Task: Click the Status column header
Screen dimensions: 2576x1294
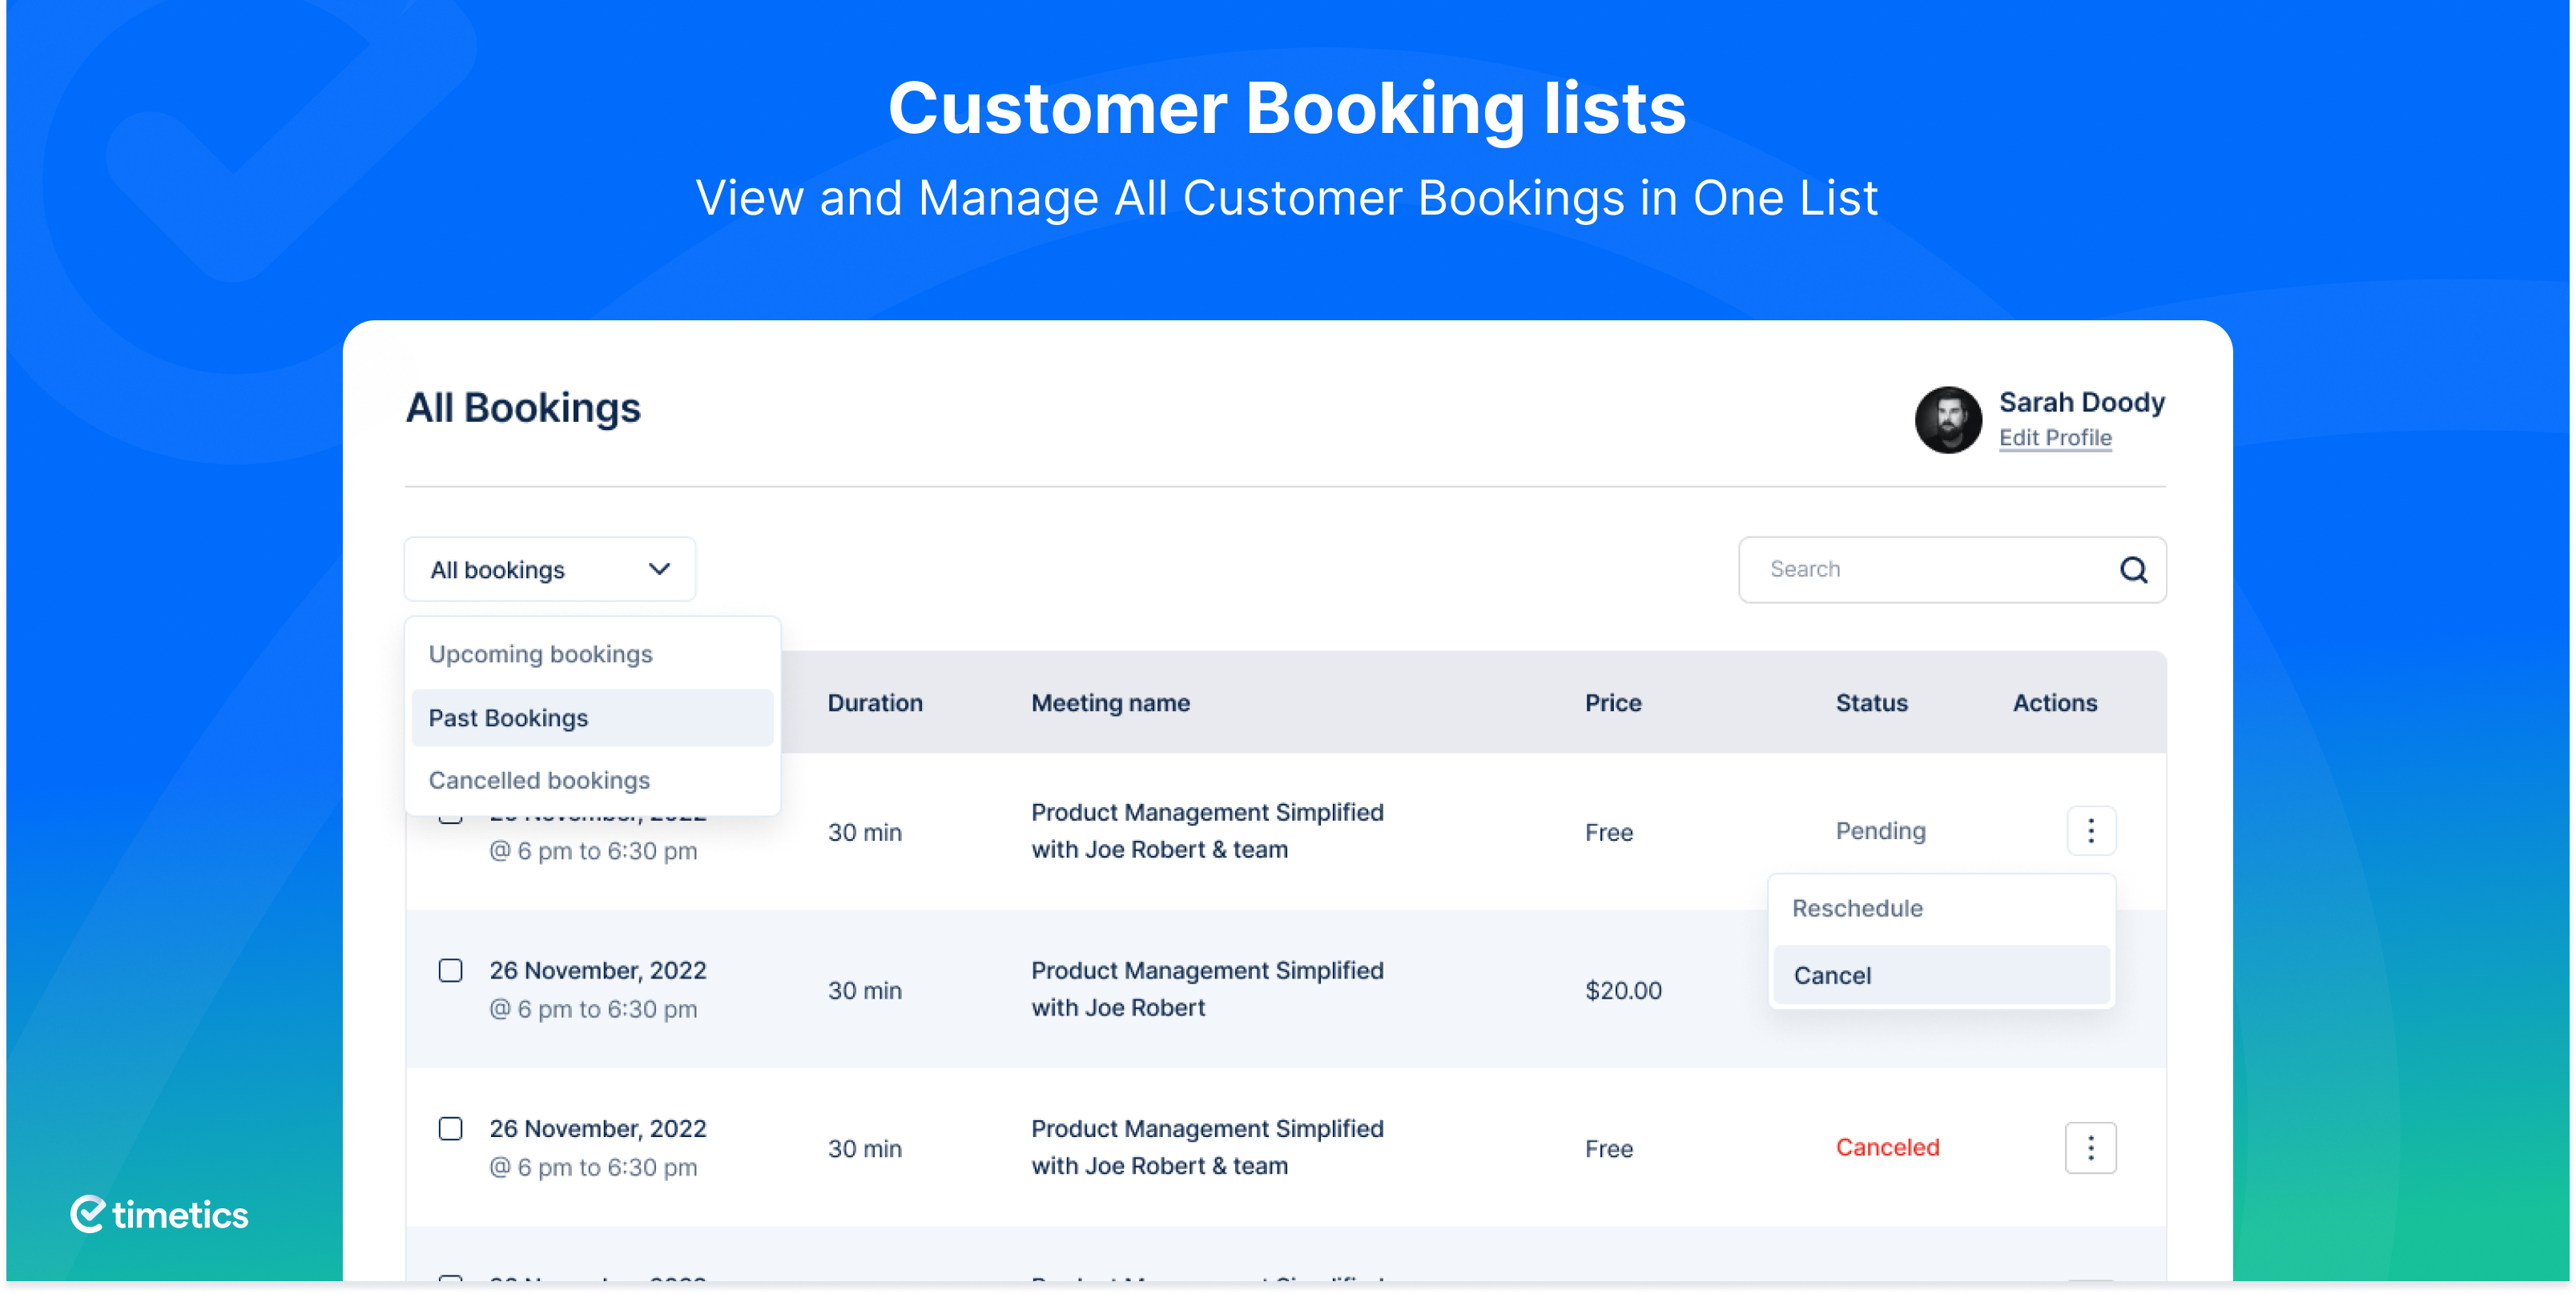Action: 1871,703
